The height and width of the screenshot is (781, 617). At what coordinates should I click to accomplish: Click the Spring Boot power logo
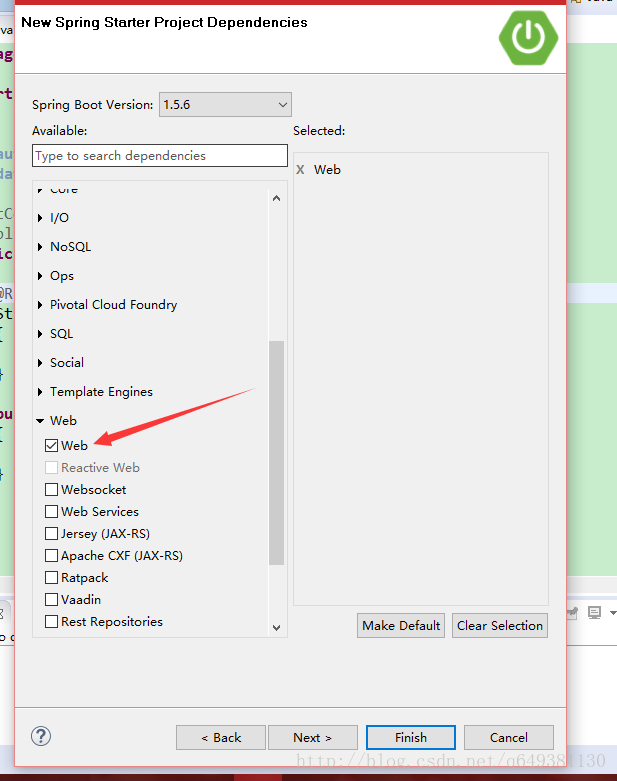(528, 38)
